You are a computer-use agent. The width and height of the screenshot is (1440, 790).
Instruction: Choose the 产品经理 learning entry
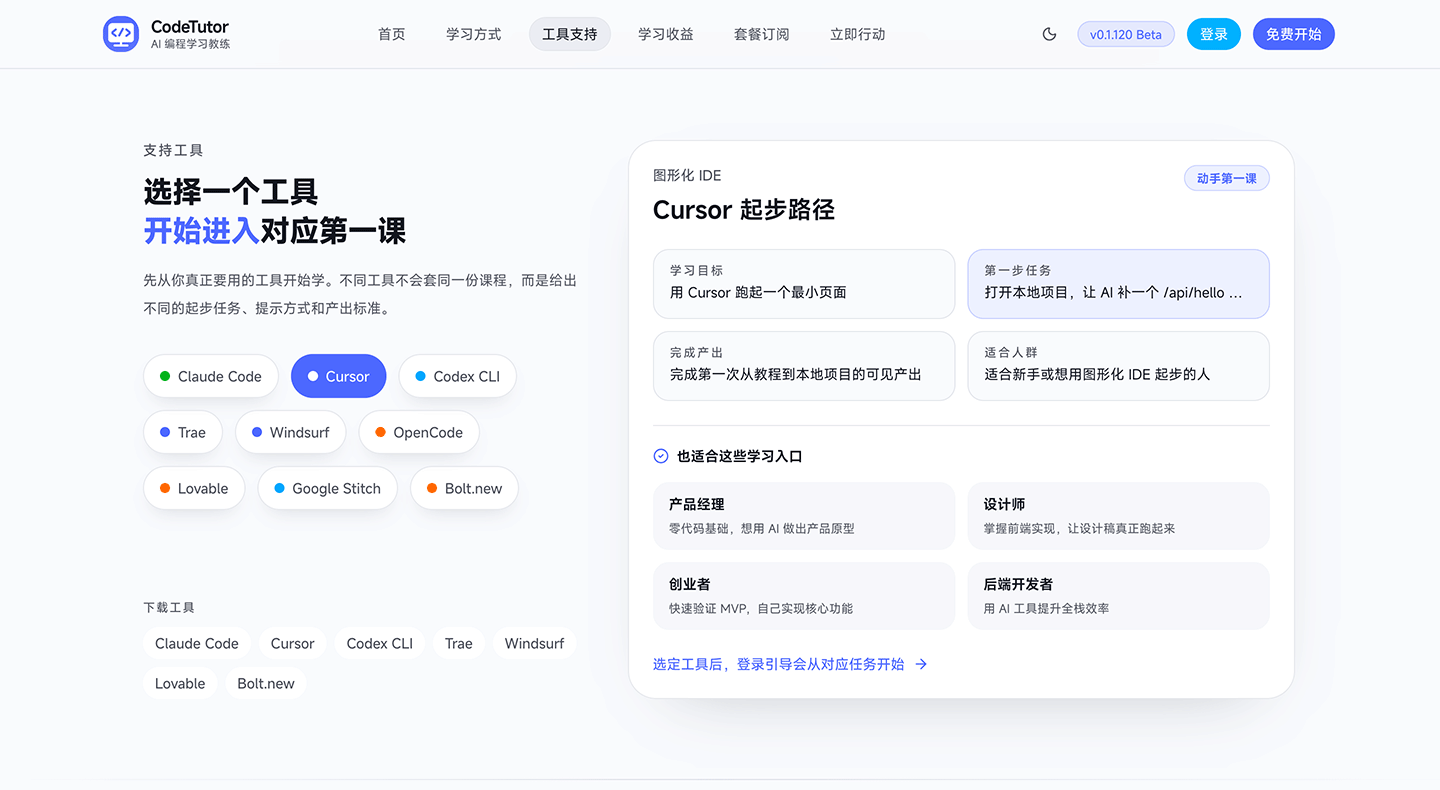coord(804,516)
